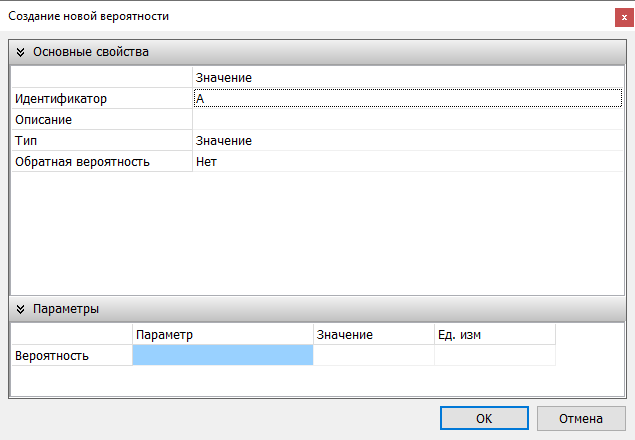Viewport: 635px width, 440px height.
Task: Click Значение header in Основные свойства table
Action: coord(406,77)
